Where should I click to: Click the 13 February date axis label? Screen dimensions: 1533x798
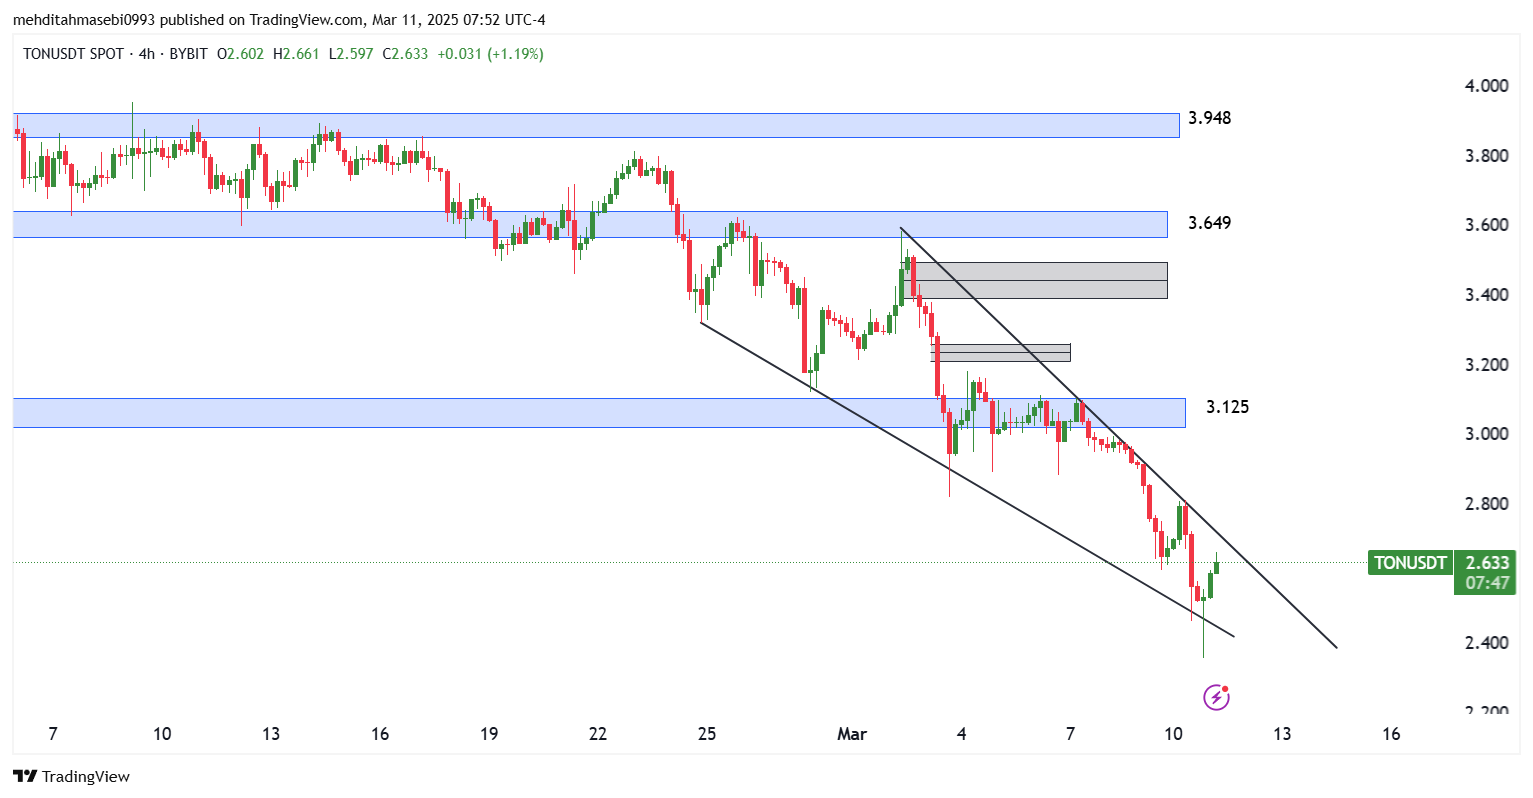point(271,734)
